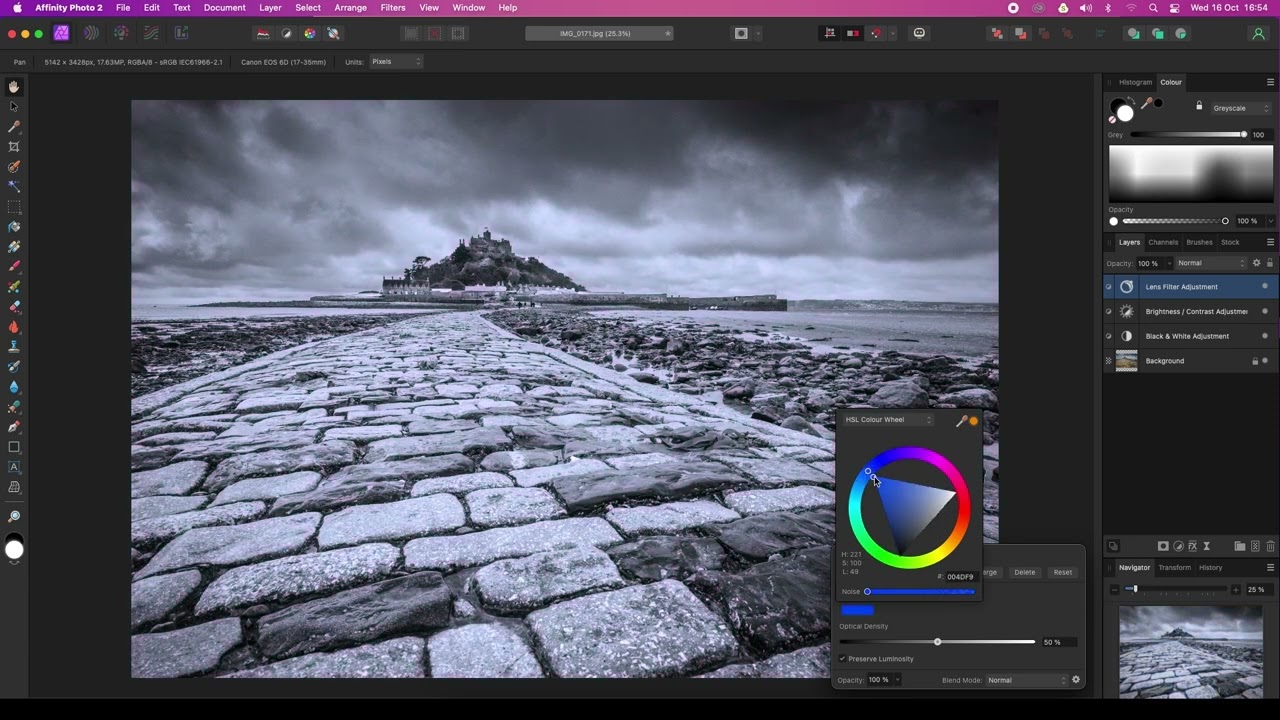Image resolution: width=1280 pixels, height=720 pixels.
Task: Zoom in with Navigator plus button
Action: coord(1236,590)
